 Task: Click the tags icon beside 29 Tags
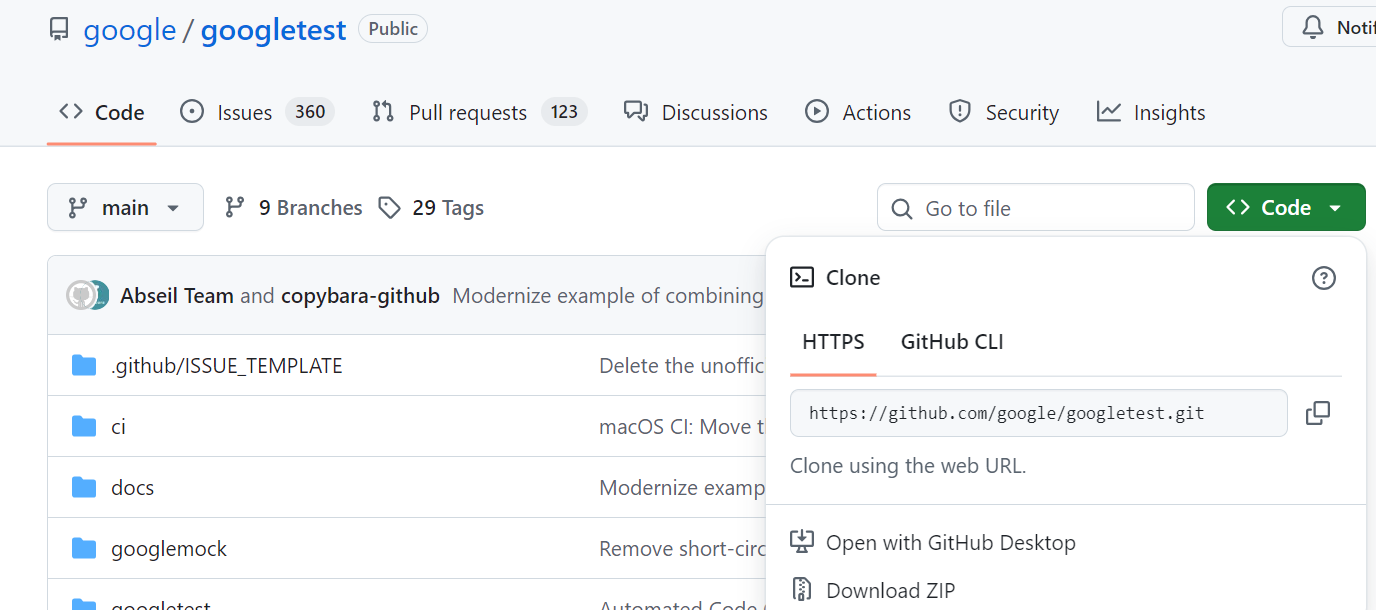coord(389,208)
